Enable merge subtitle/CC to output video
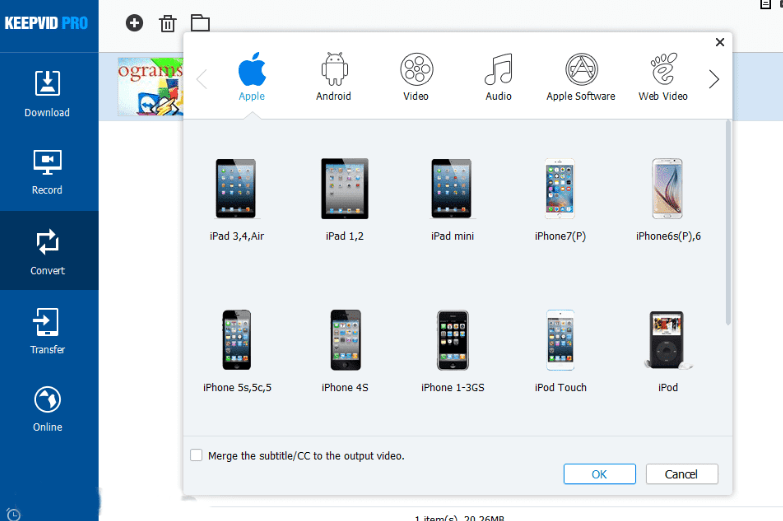The image size is (783, 521). 196,455
